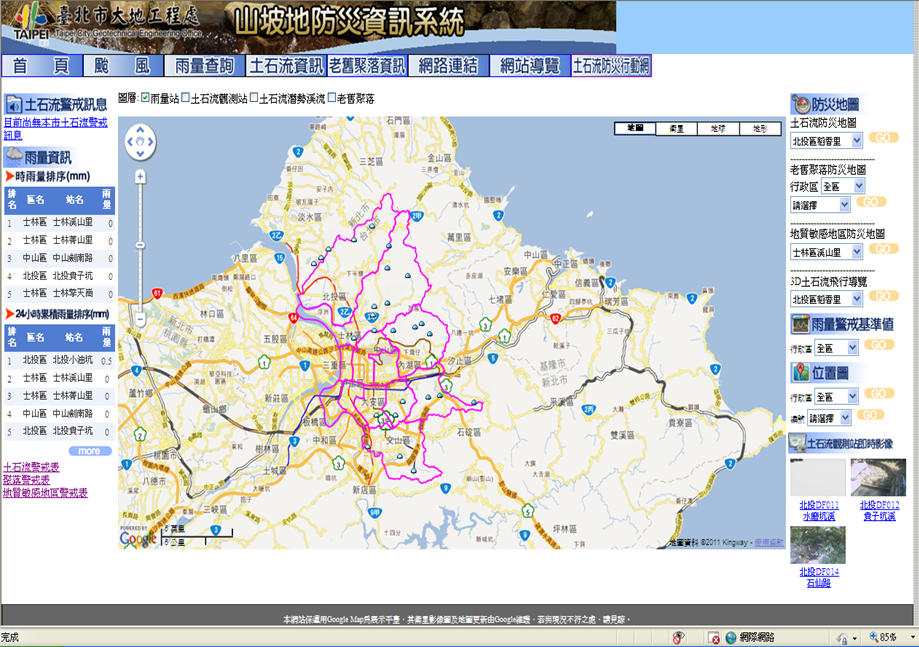The height and width of the screenshot is (647, 919).
Task: Click the map zoom in plus button
Action: 140,176
